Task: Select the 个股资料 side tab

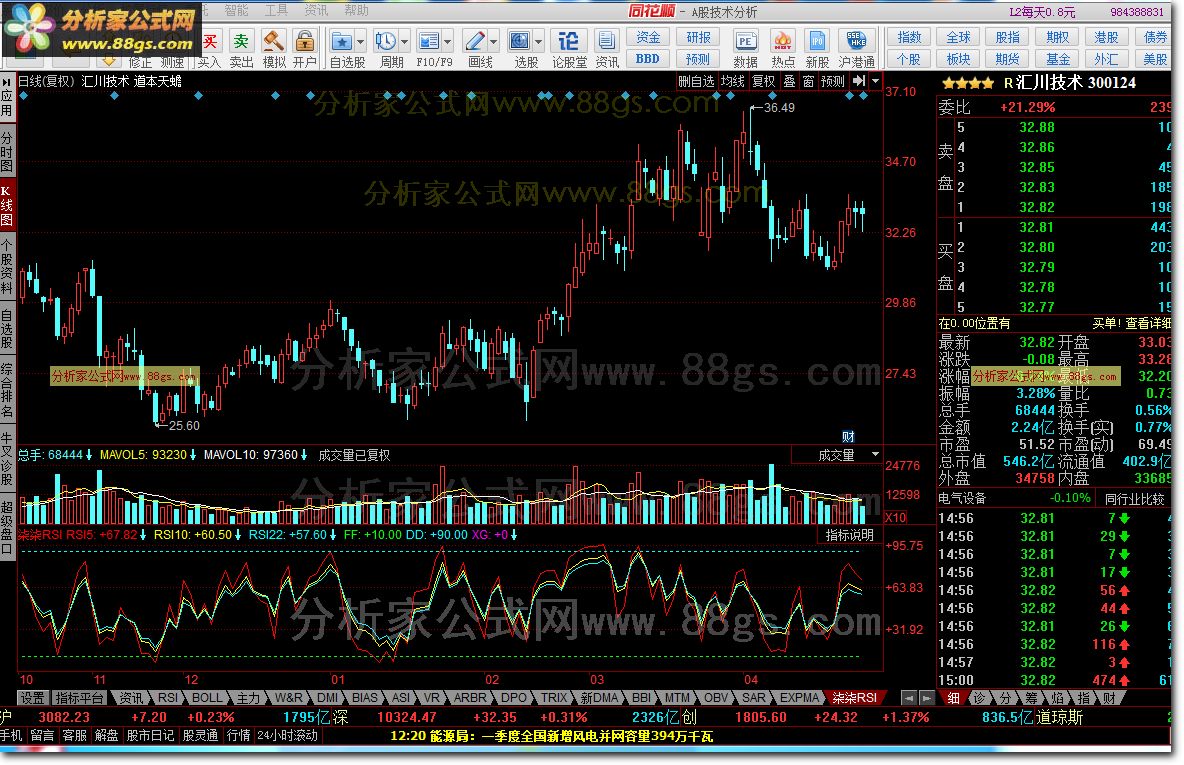Action: coord(7,267)
